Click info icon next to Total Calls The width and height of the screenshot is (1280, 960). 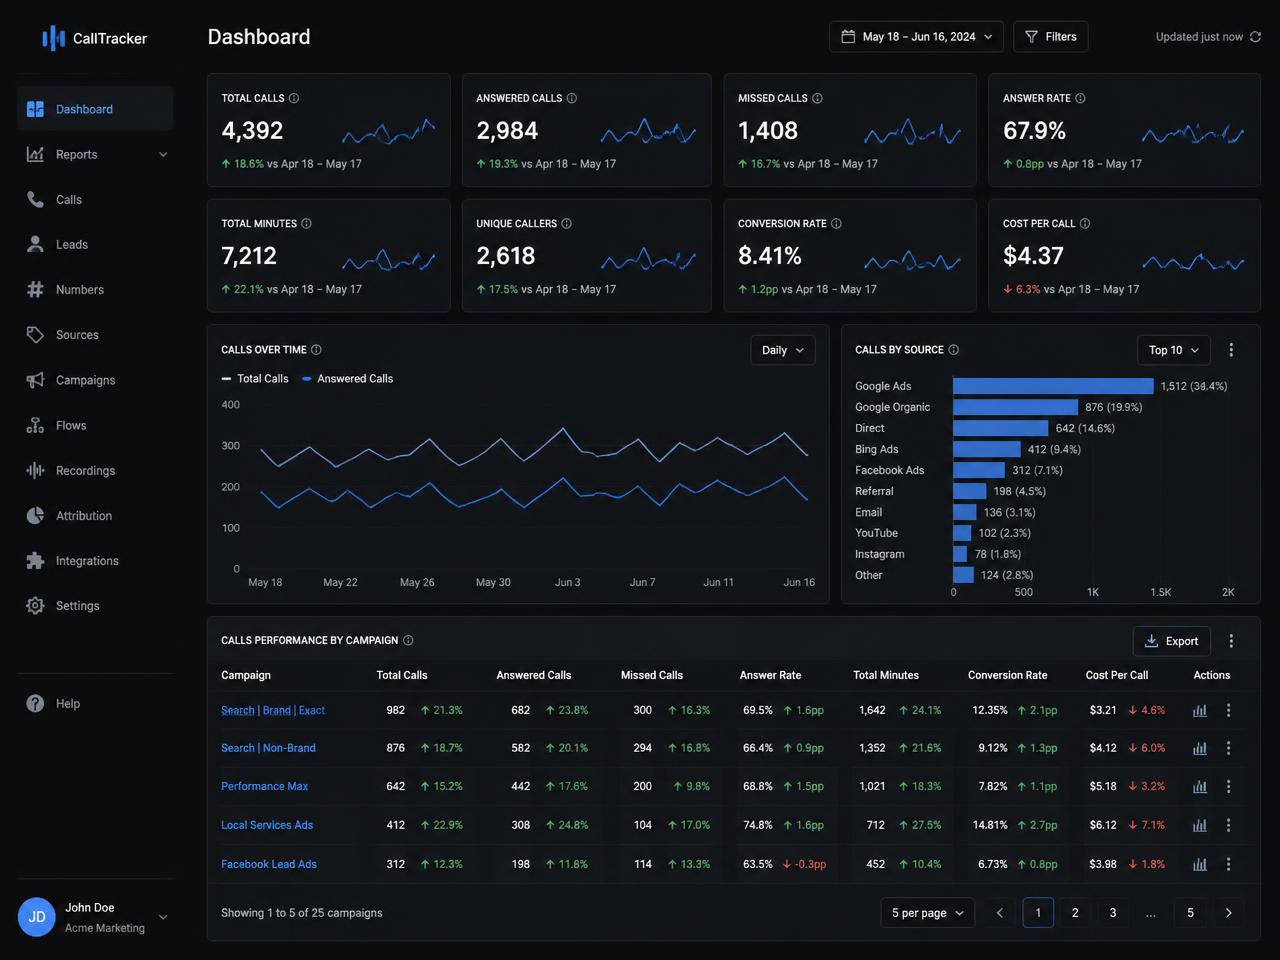[x=294, y=98]
